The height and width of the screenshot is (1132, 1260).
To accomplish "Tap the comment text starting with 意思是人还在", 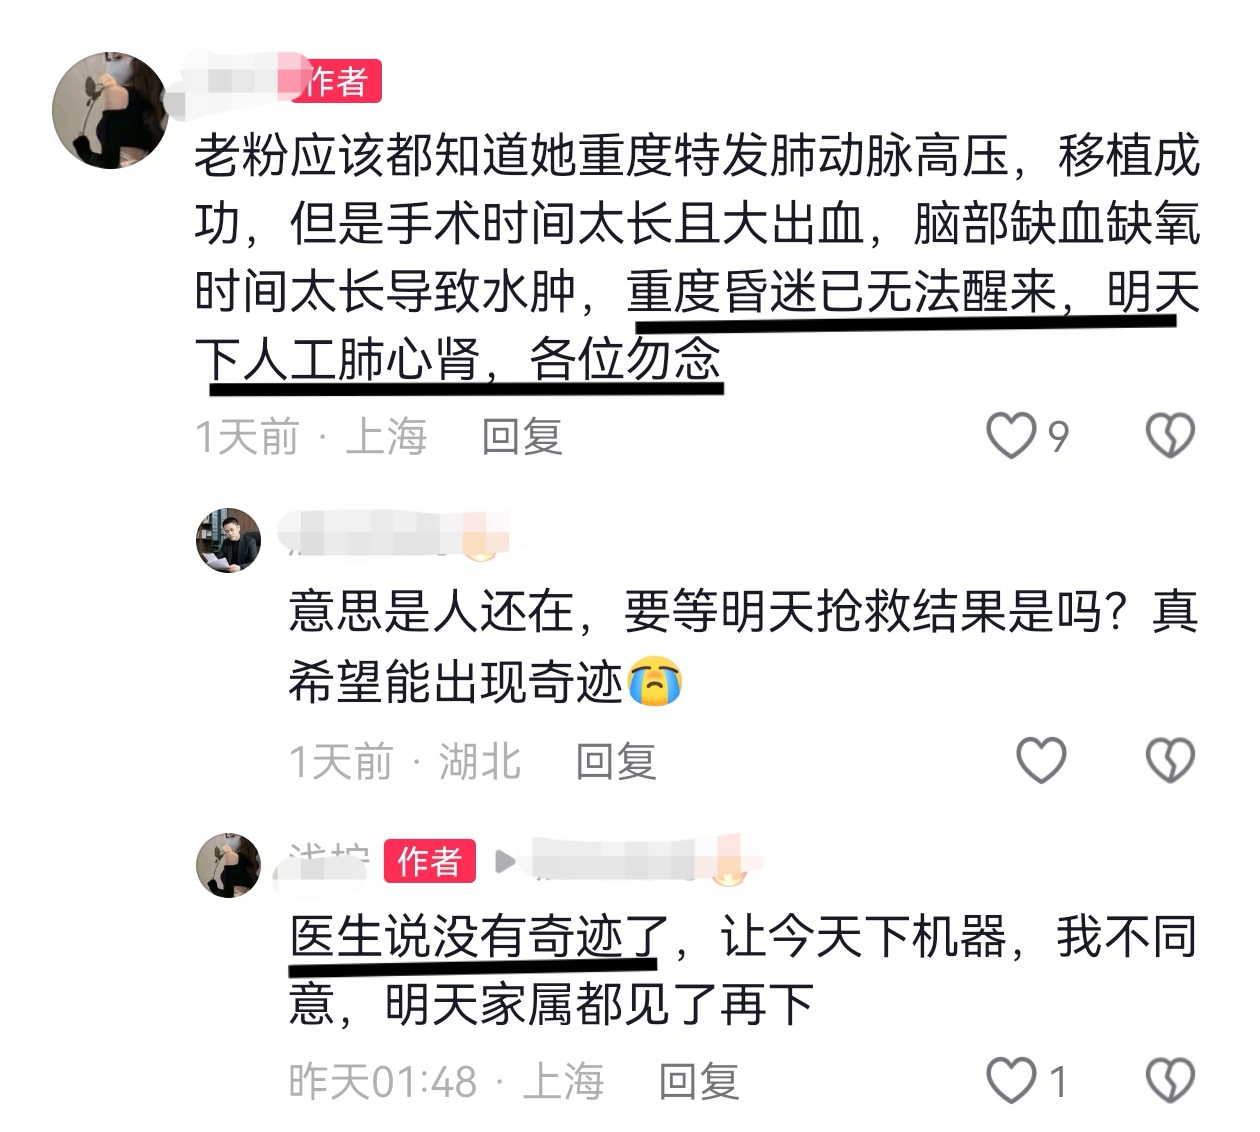I will [x=743, y=647].
